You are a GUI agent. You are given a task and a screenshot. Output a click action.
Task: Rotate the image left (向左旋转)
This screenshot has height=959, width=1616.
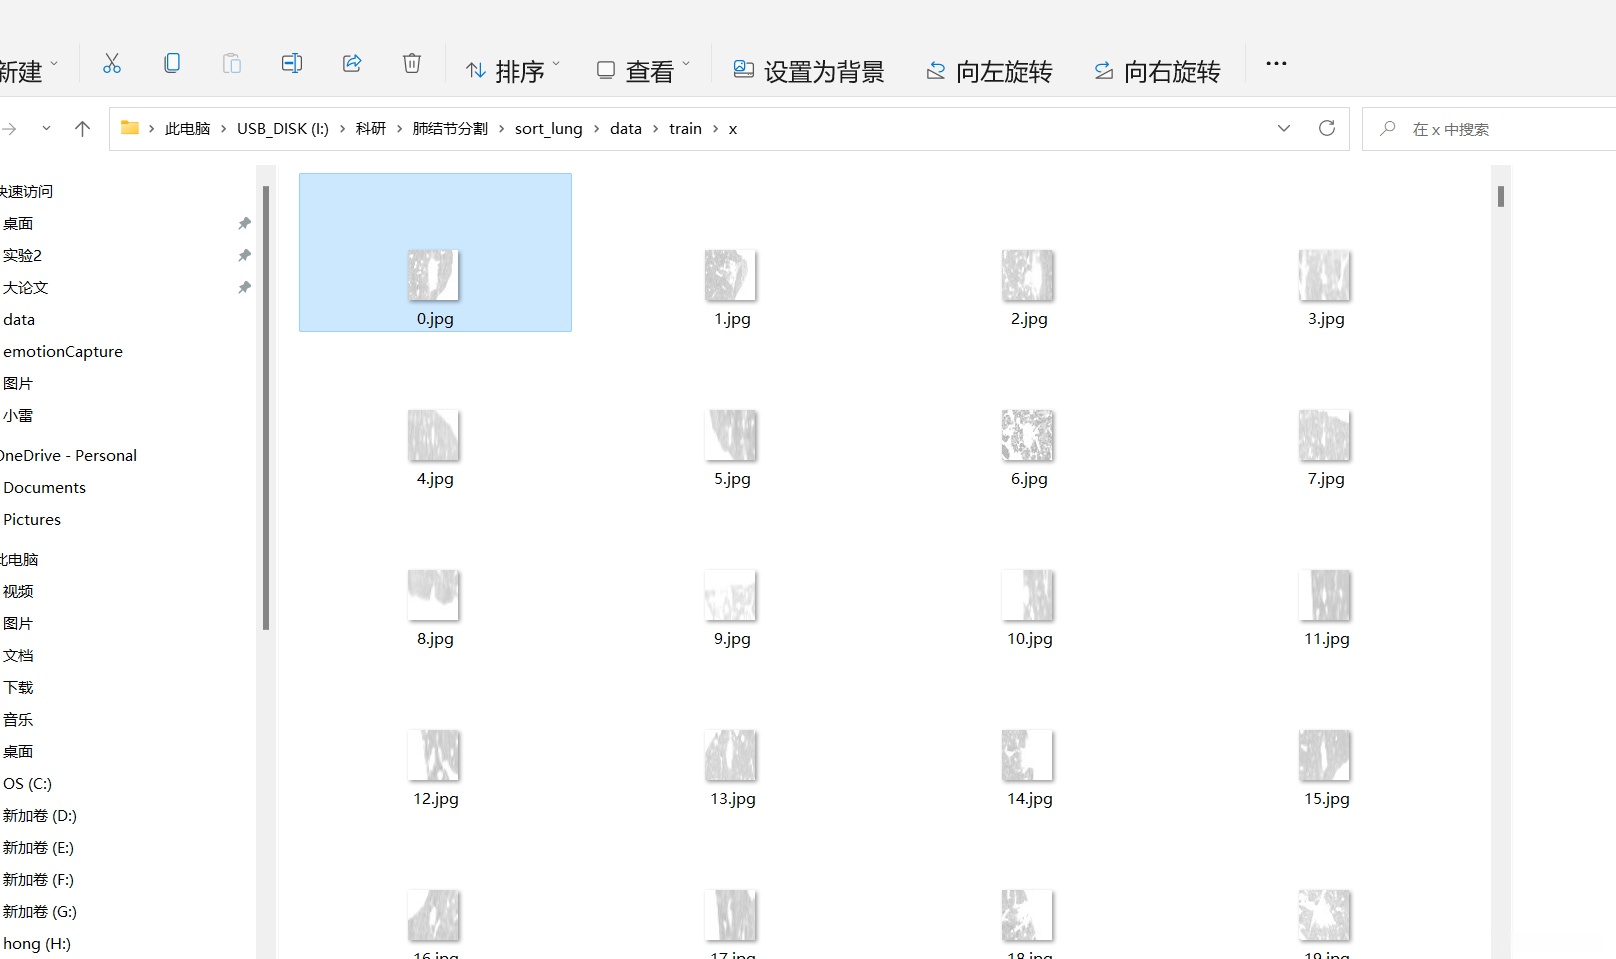(988, 70)
